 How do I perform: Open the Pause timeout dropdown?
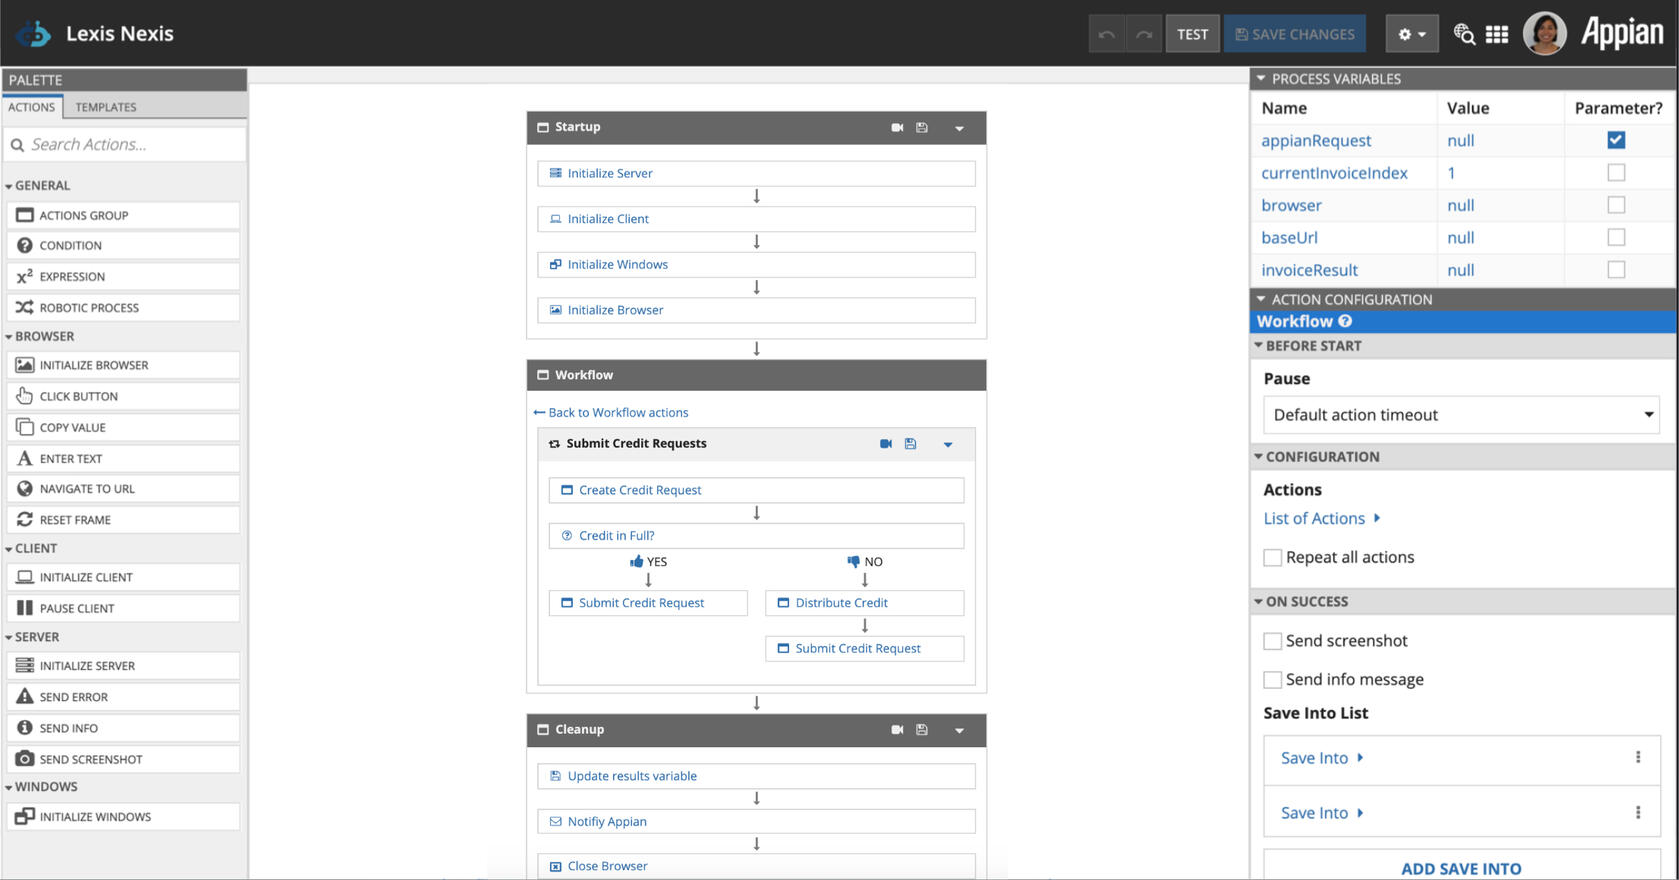[x=1460, y=415]
